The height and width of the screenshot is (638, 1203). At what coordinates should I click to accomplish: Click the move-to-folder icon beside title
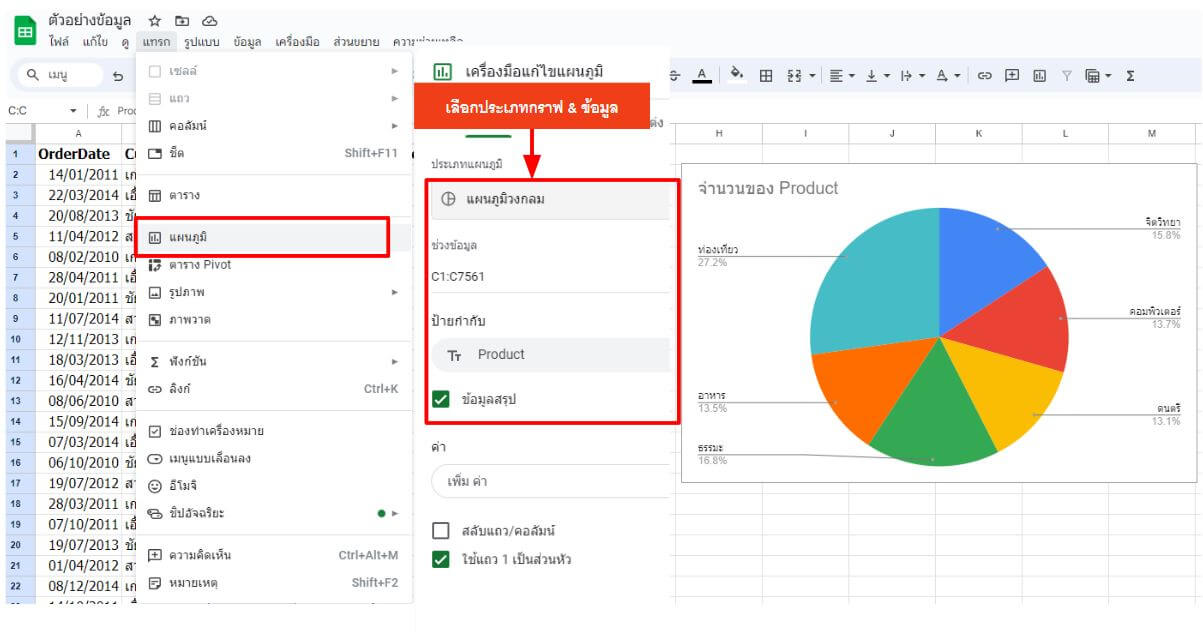tap(182, 20)
